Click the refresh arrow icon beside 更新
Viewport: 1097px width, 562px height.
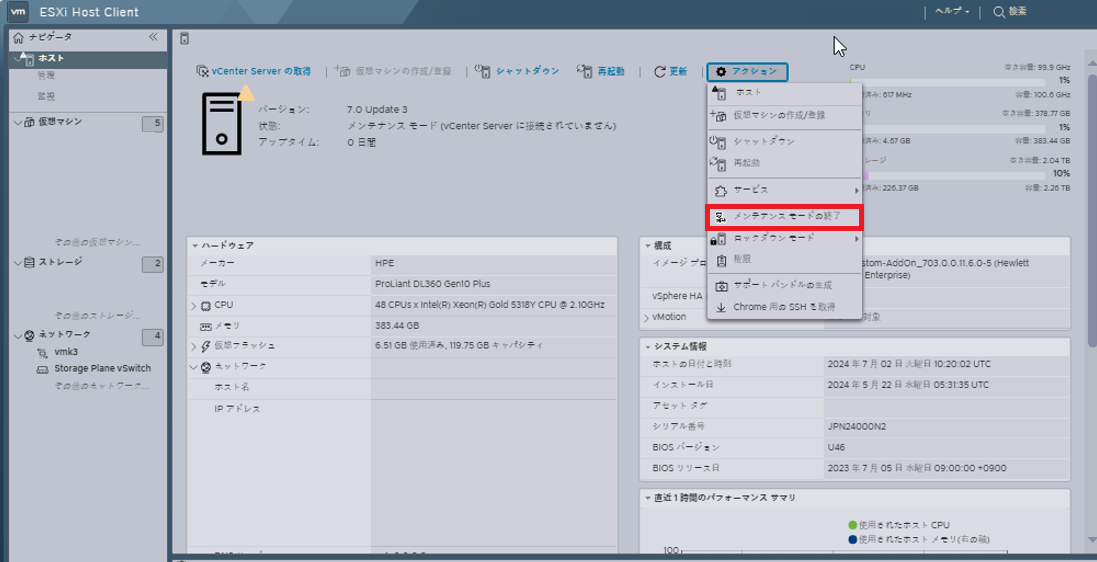[659, 71]
